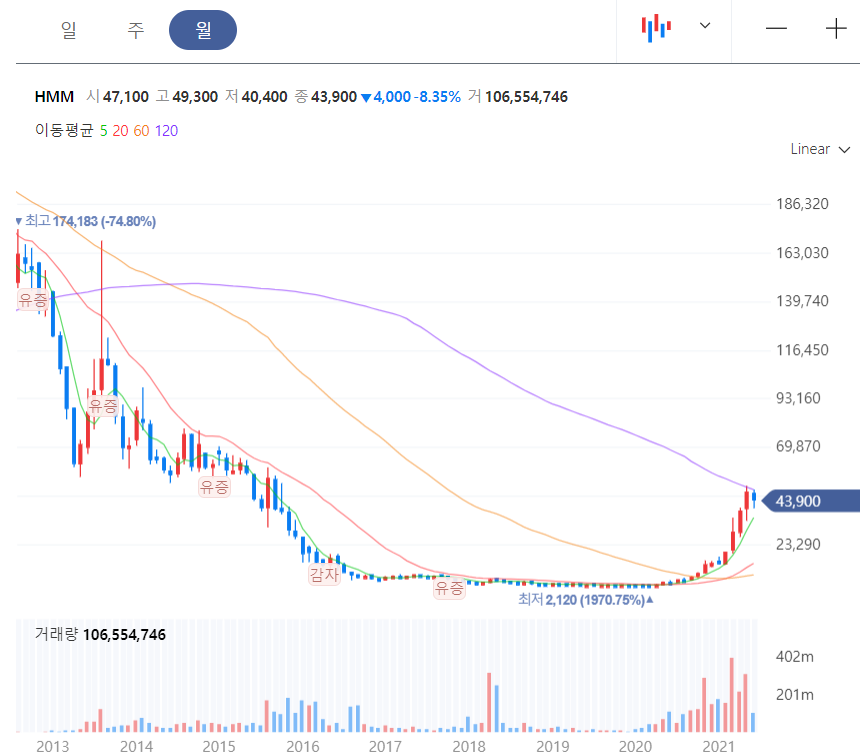Click the 유증 marker near 2018
The image size is (860, 755).
[449, 588]
